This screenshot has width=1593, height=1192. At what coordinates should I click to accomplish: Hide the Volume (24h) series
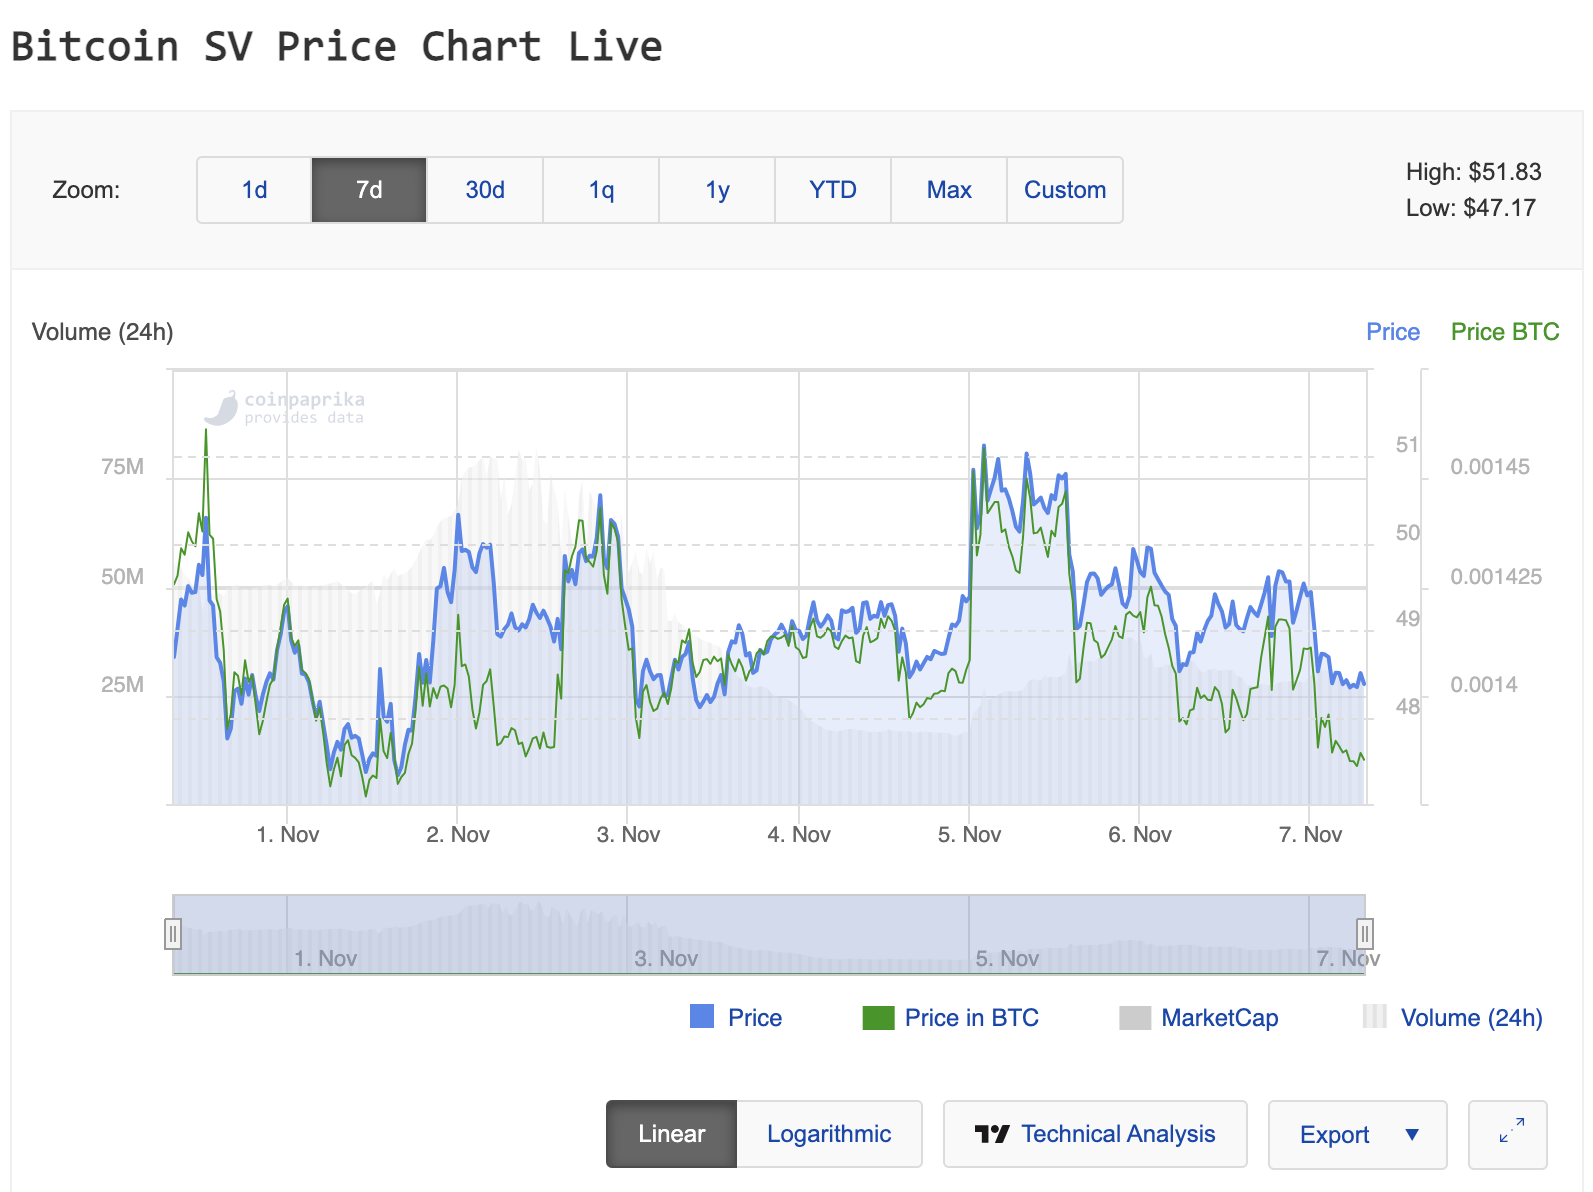(x=1470, y=1018)
